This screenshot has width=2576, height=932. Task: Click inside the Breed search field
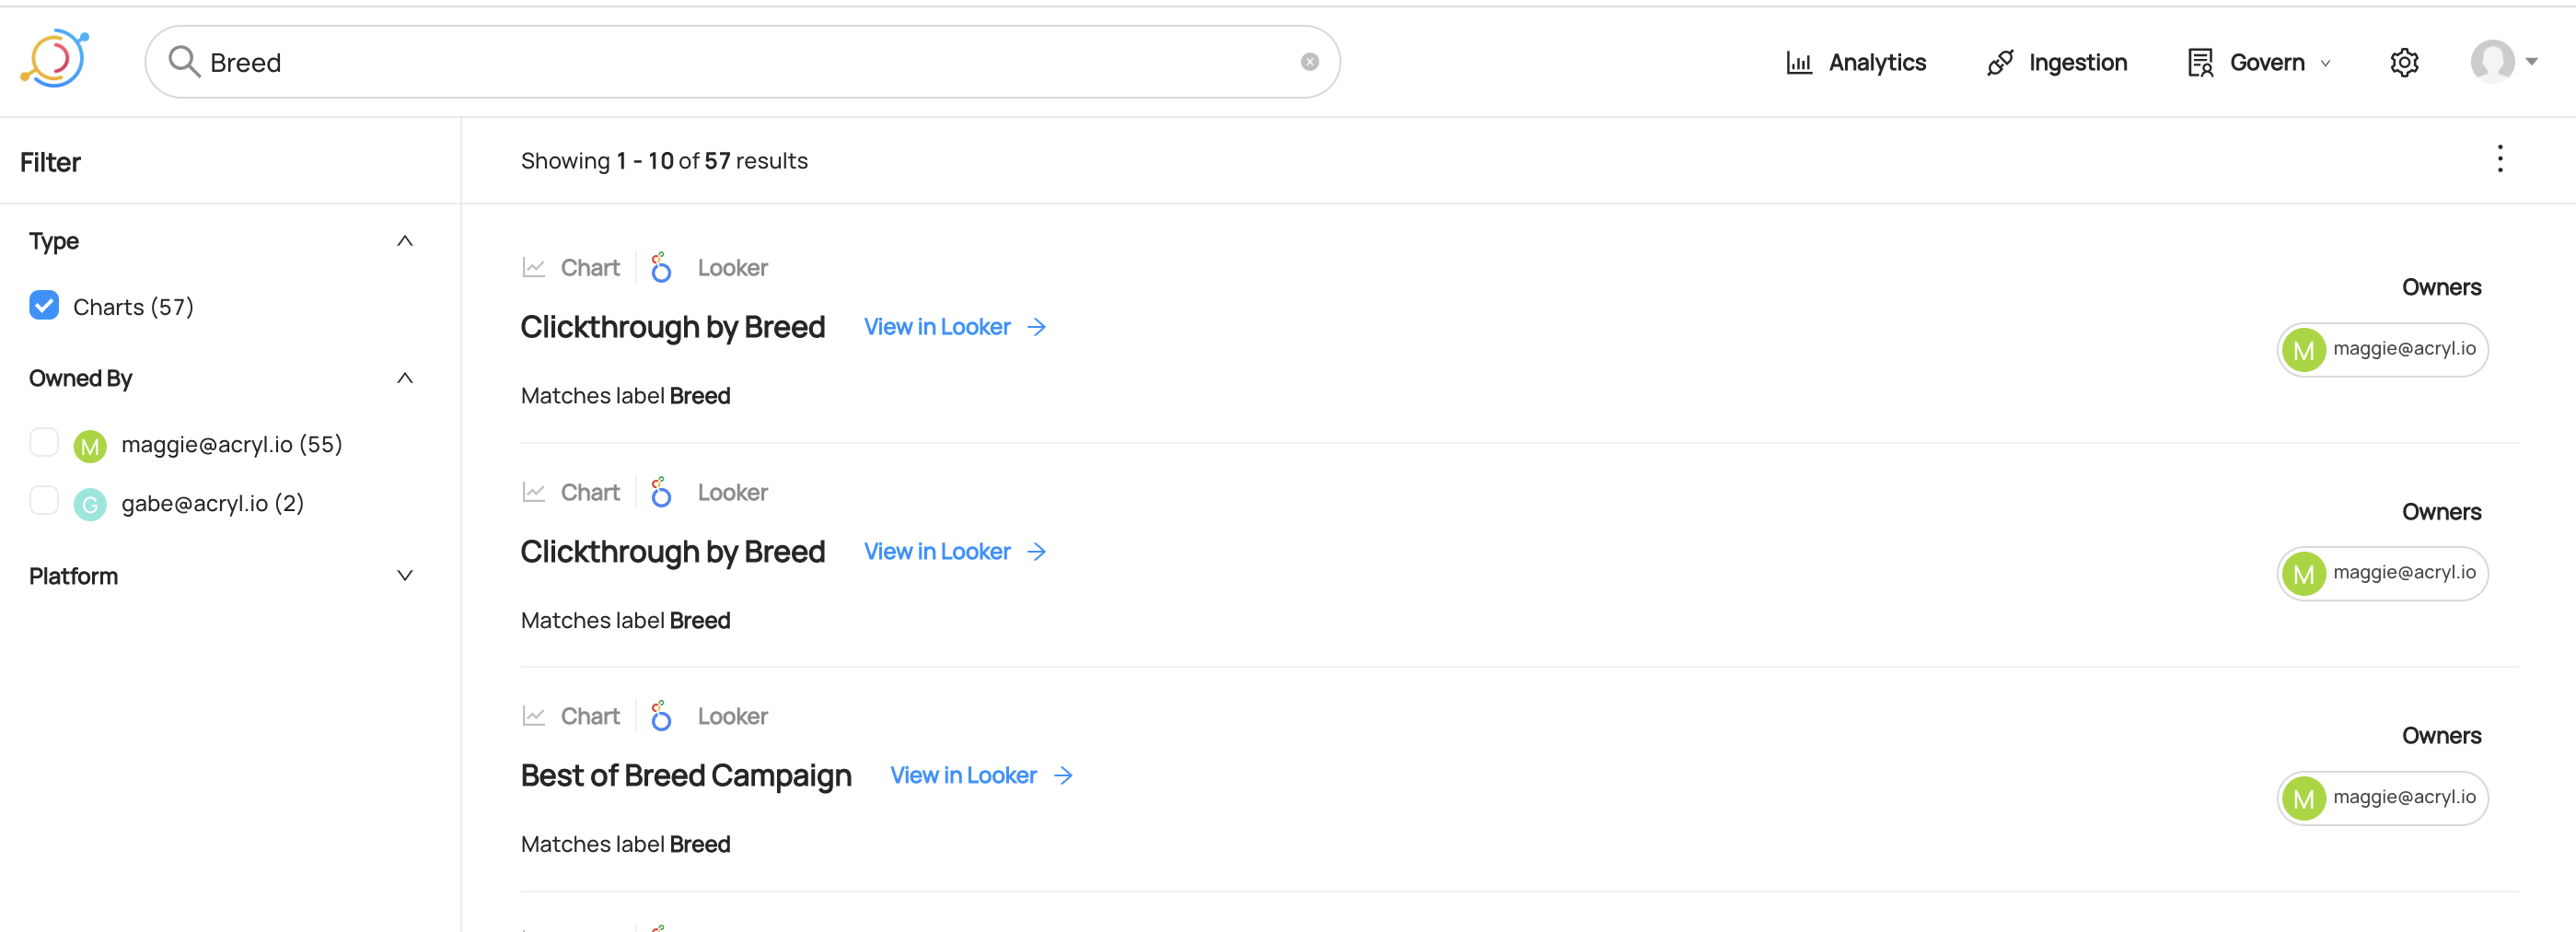coord(742,62)
